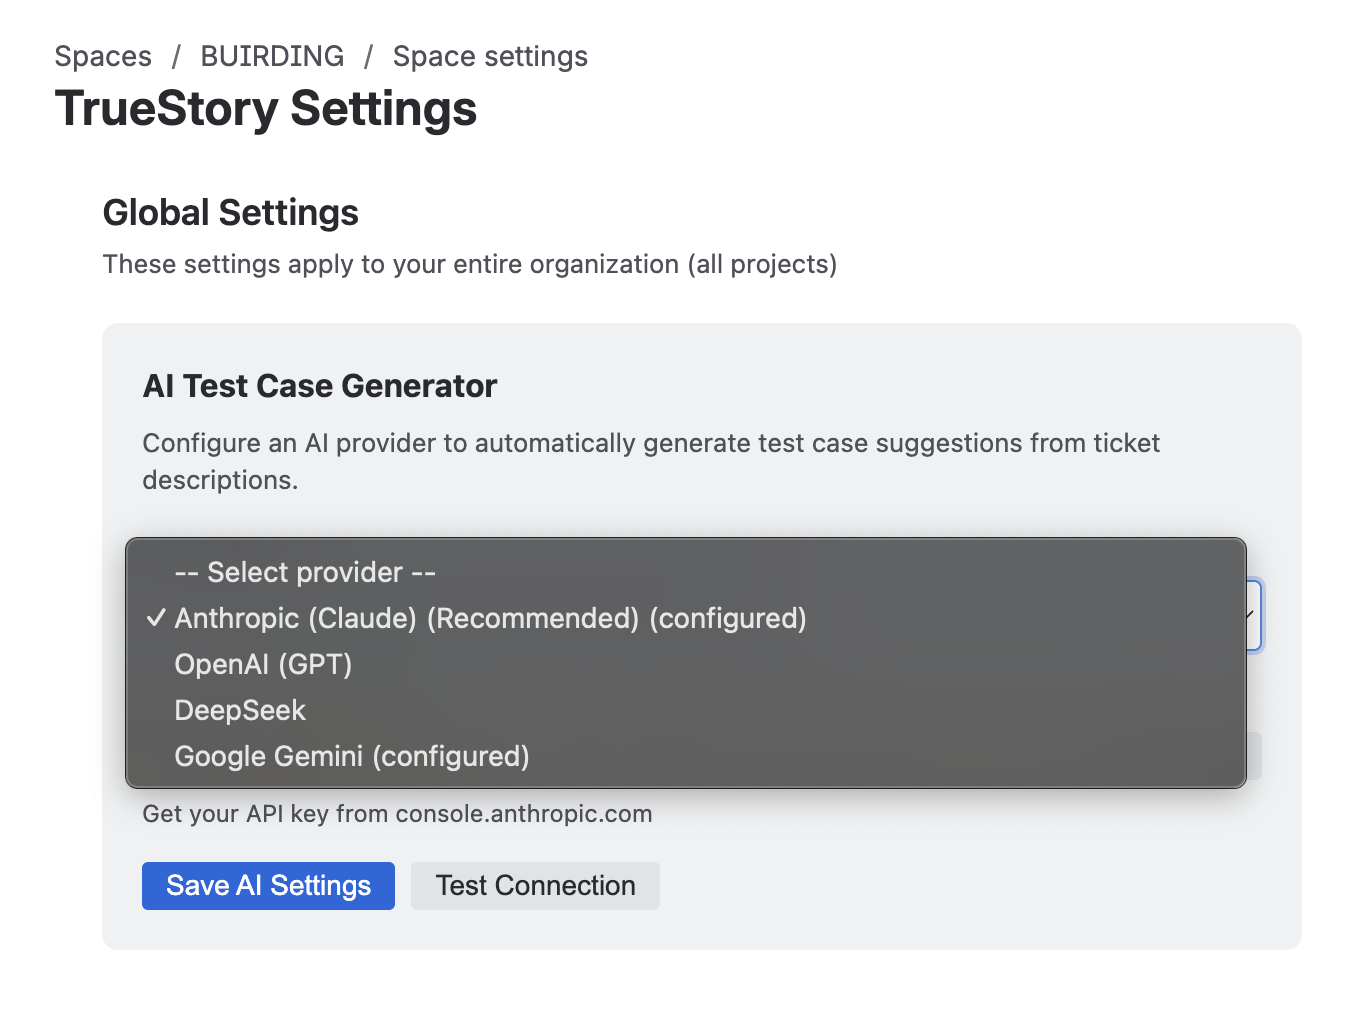Open the Space settings breadcrumb
This screenshot has height=1010, width=1360.
coord(490,56)
